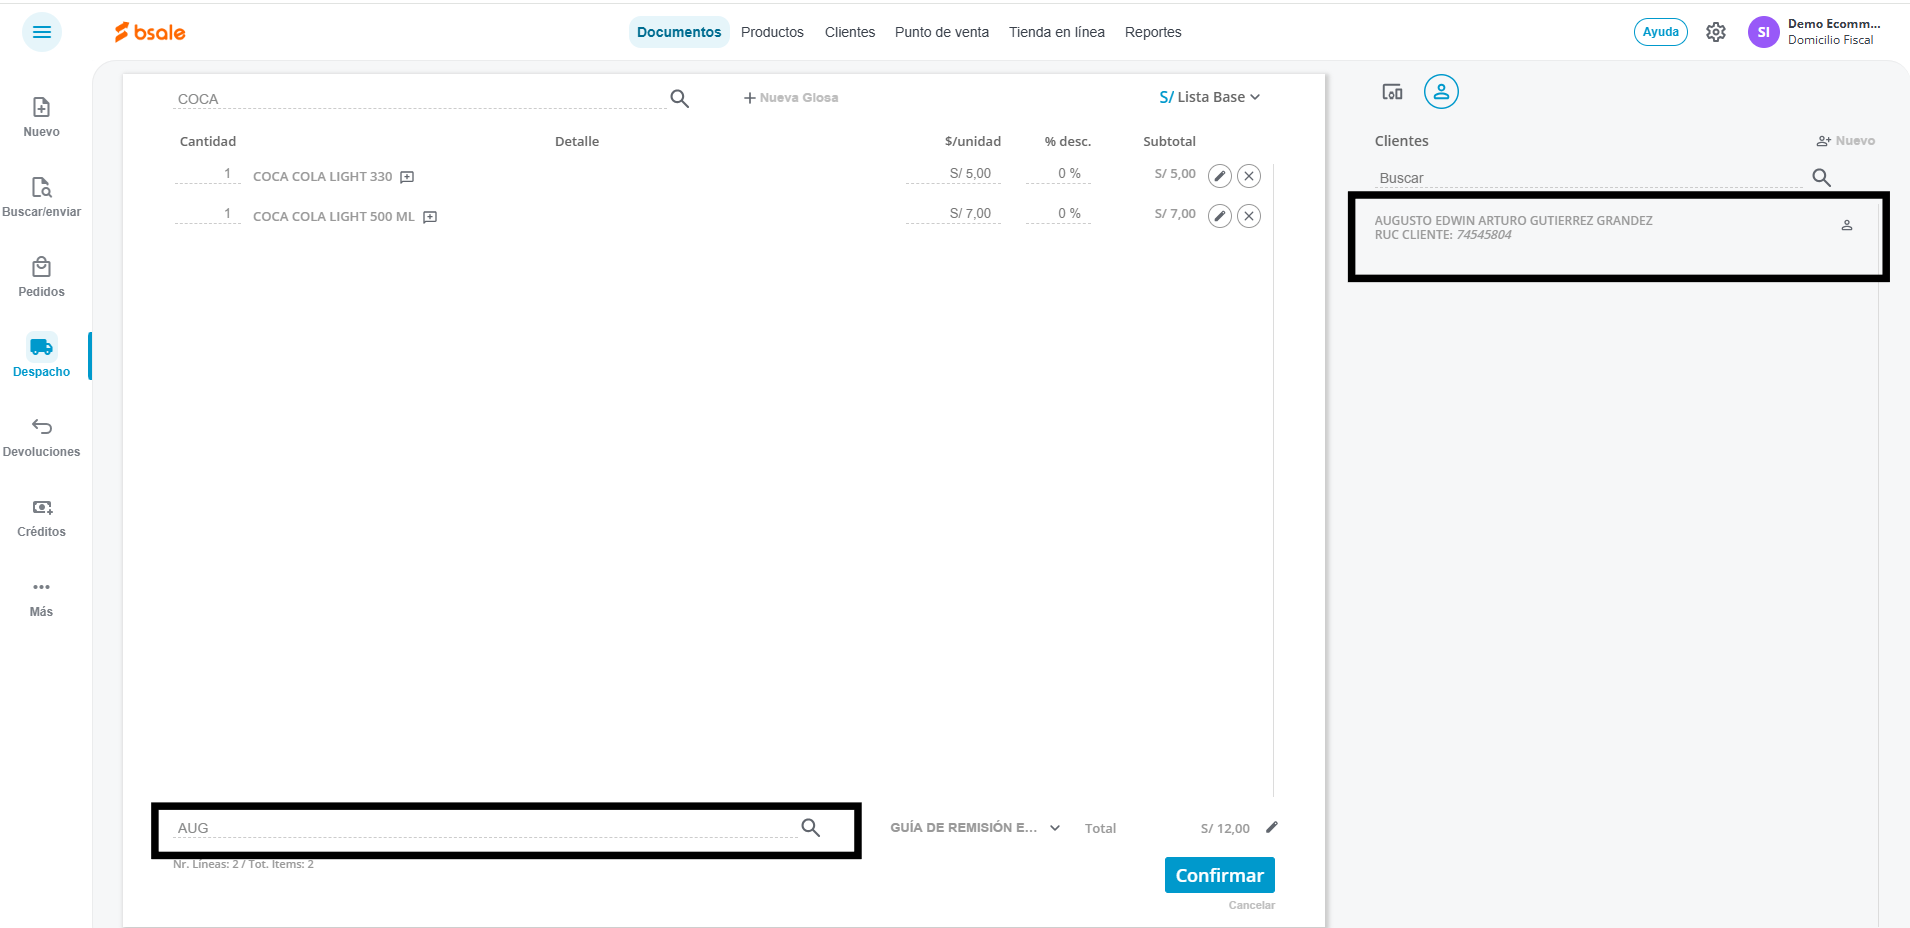Expand GUÍA DE REMISIÓN document type dropdown
The height and width of the screenshot is (928, 1910).
[975, 828]
